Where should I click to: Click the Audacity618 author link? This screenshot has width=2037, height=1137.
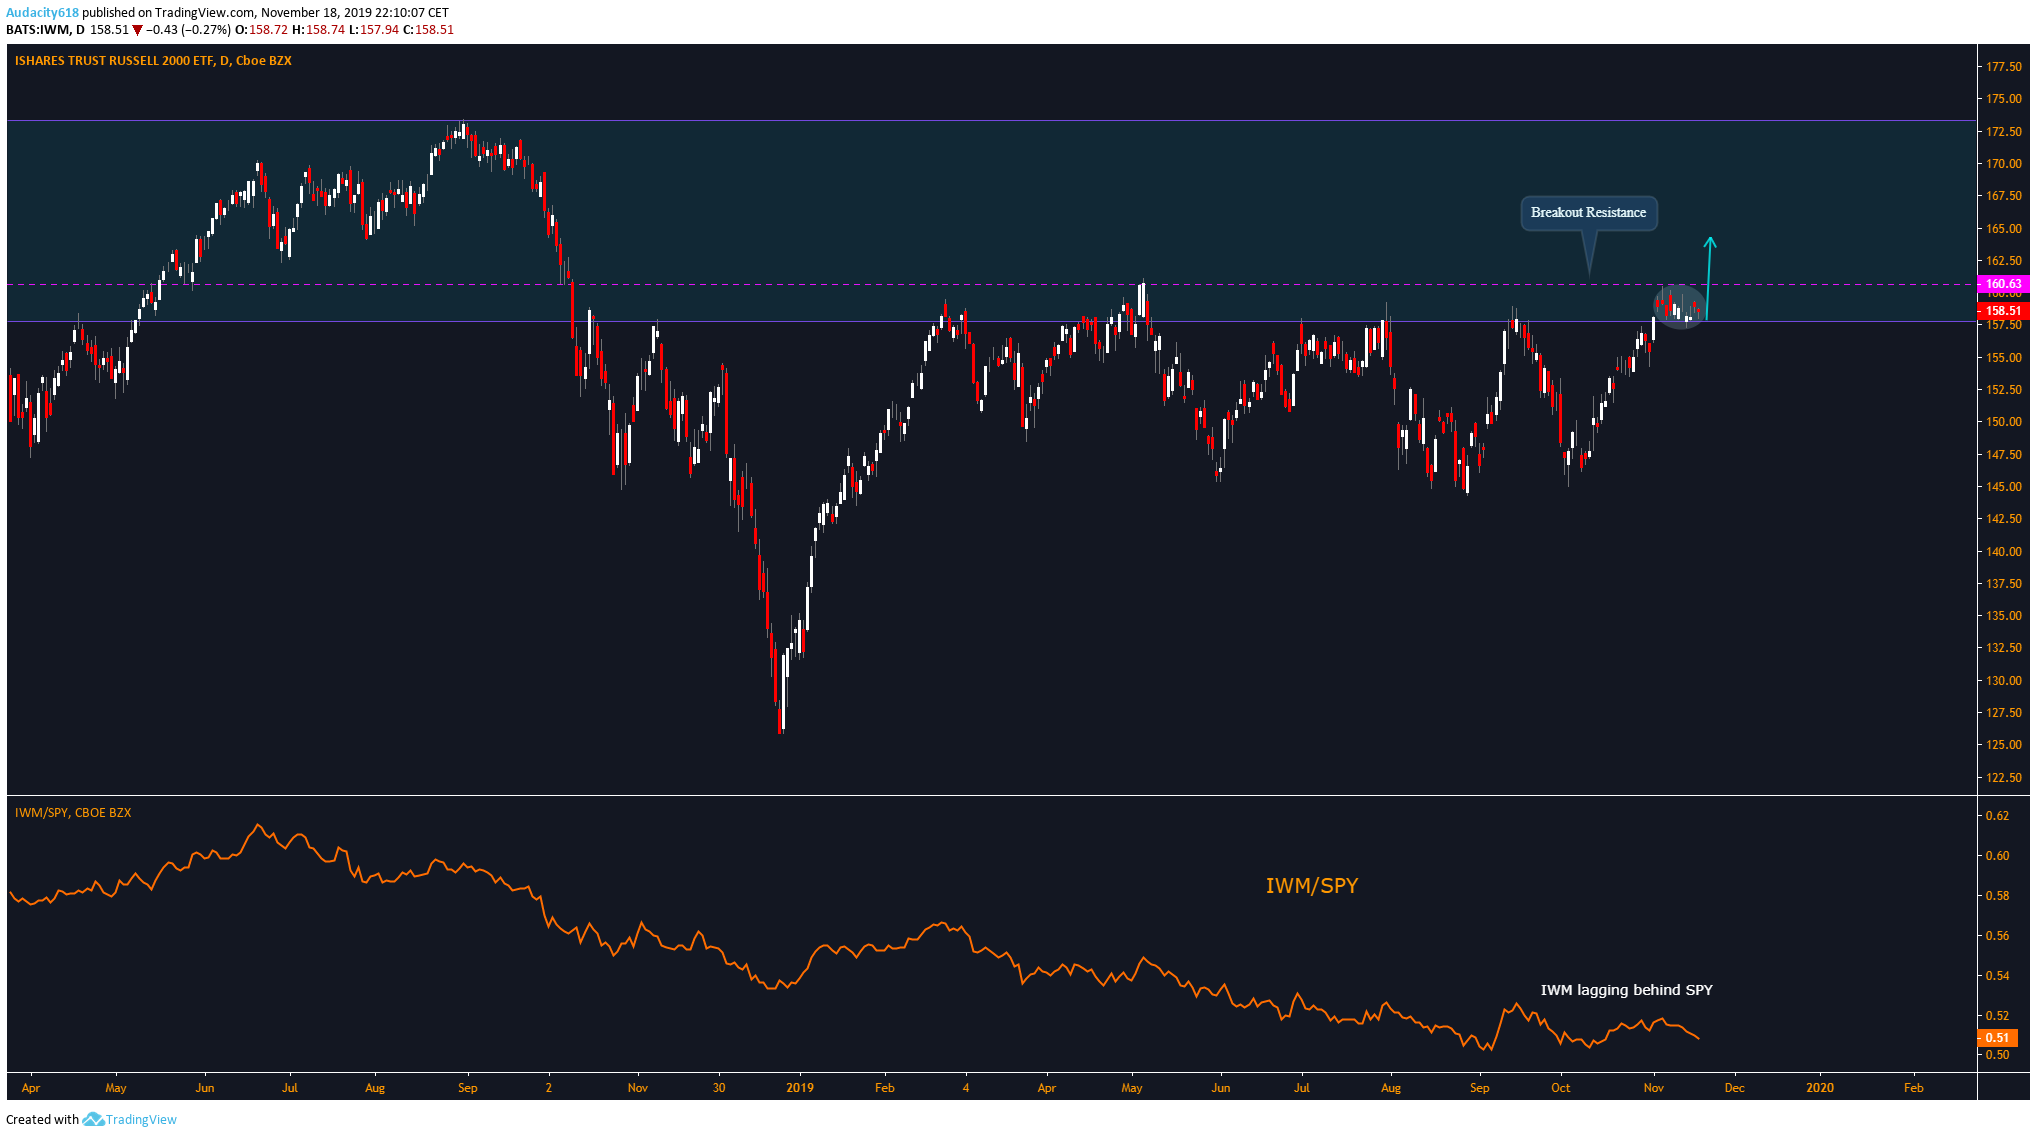(42, 13)
